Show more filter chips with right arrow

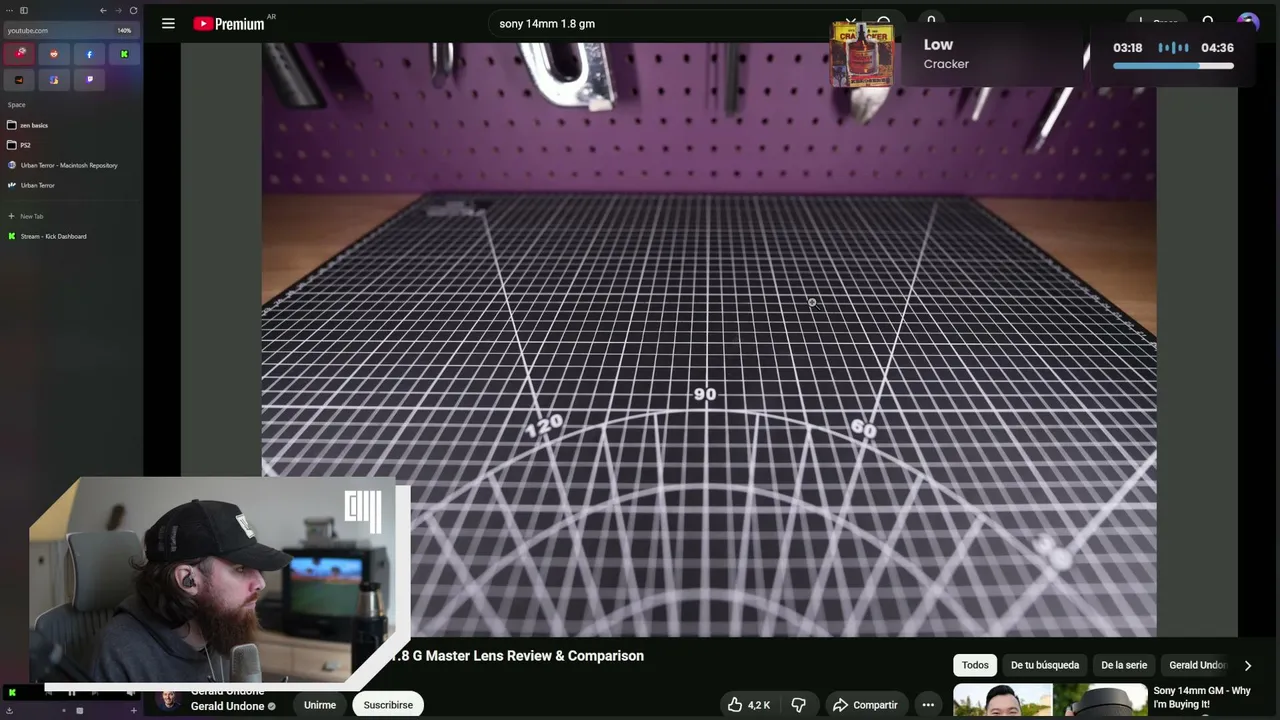[x=1247, y=665]
